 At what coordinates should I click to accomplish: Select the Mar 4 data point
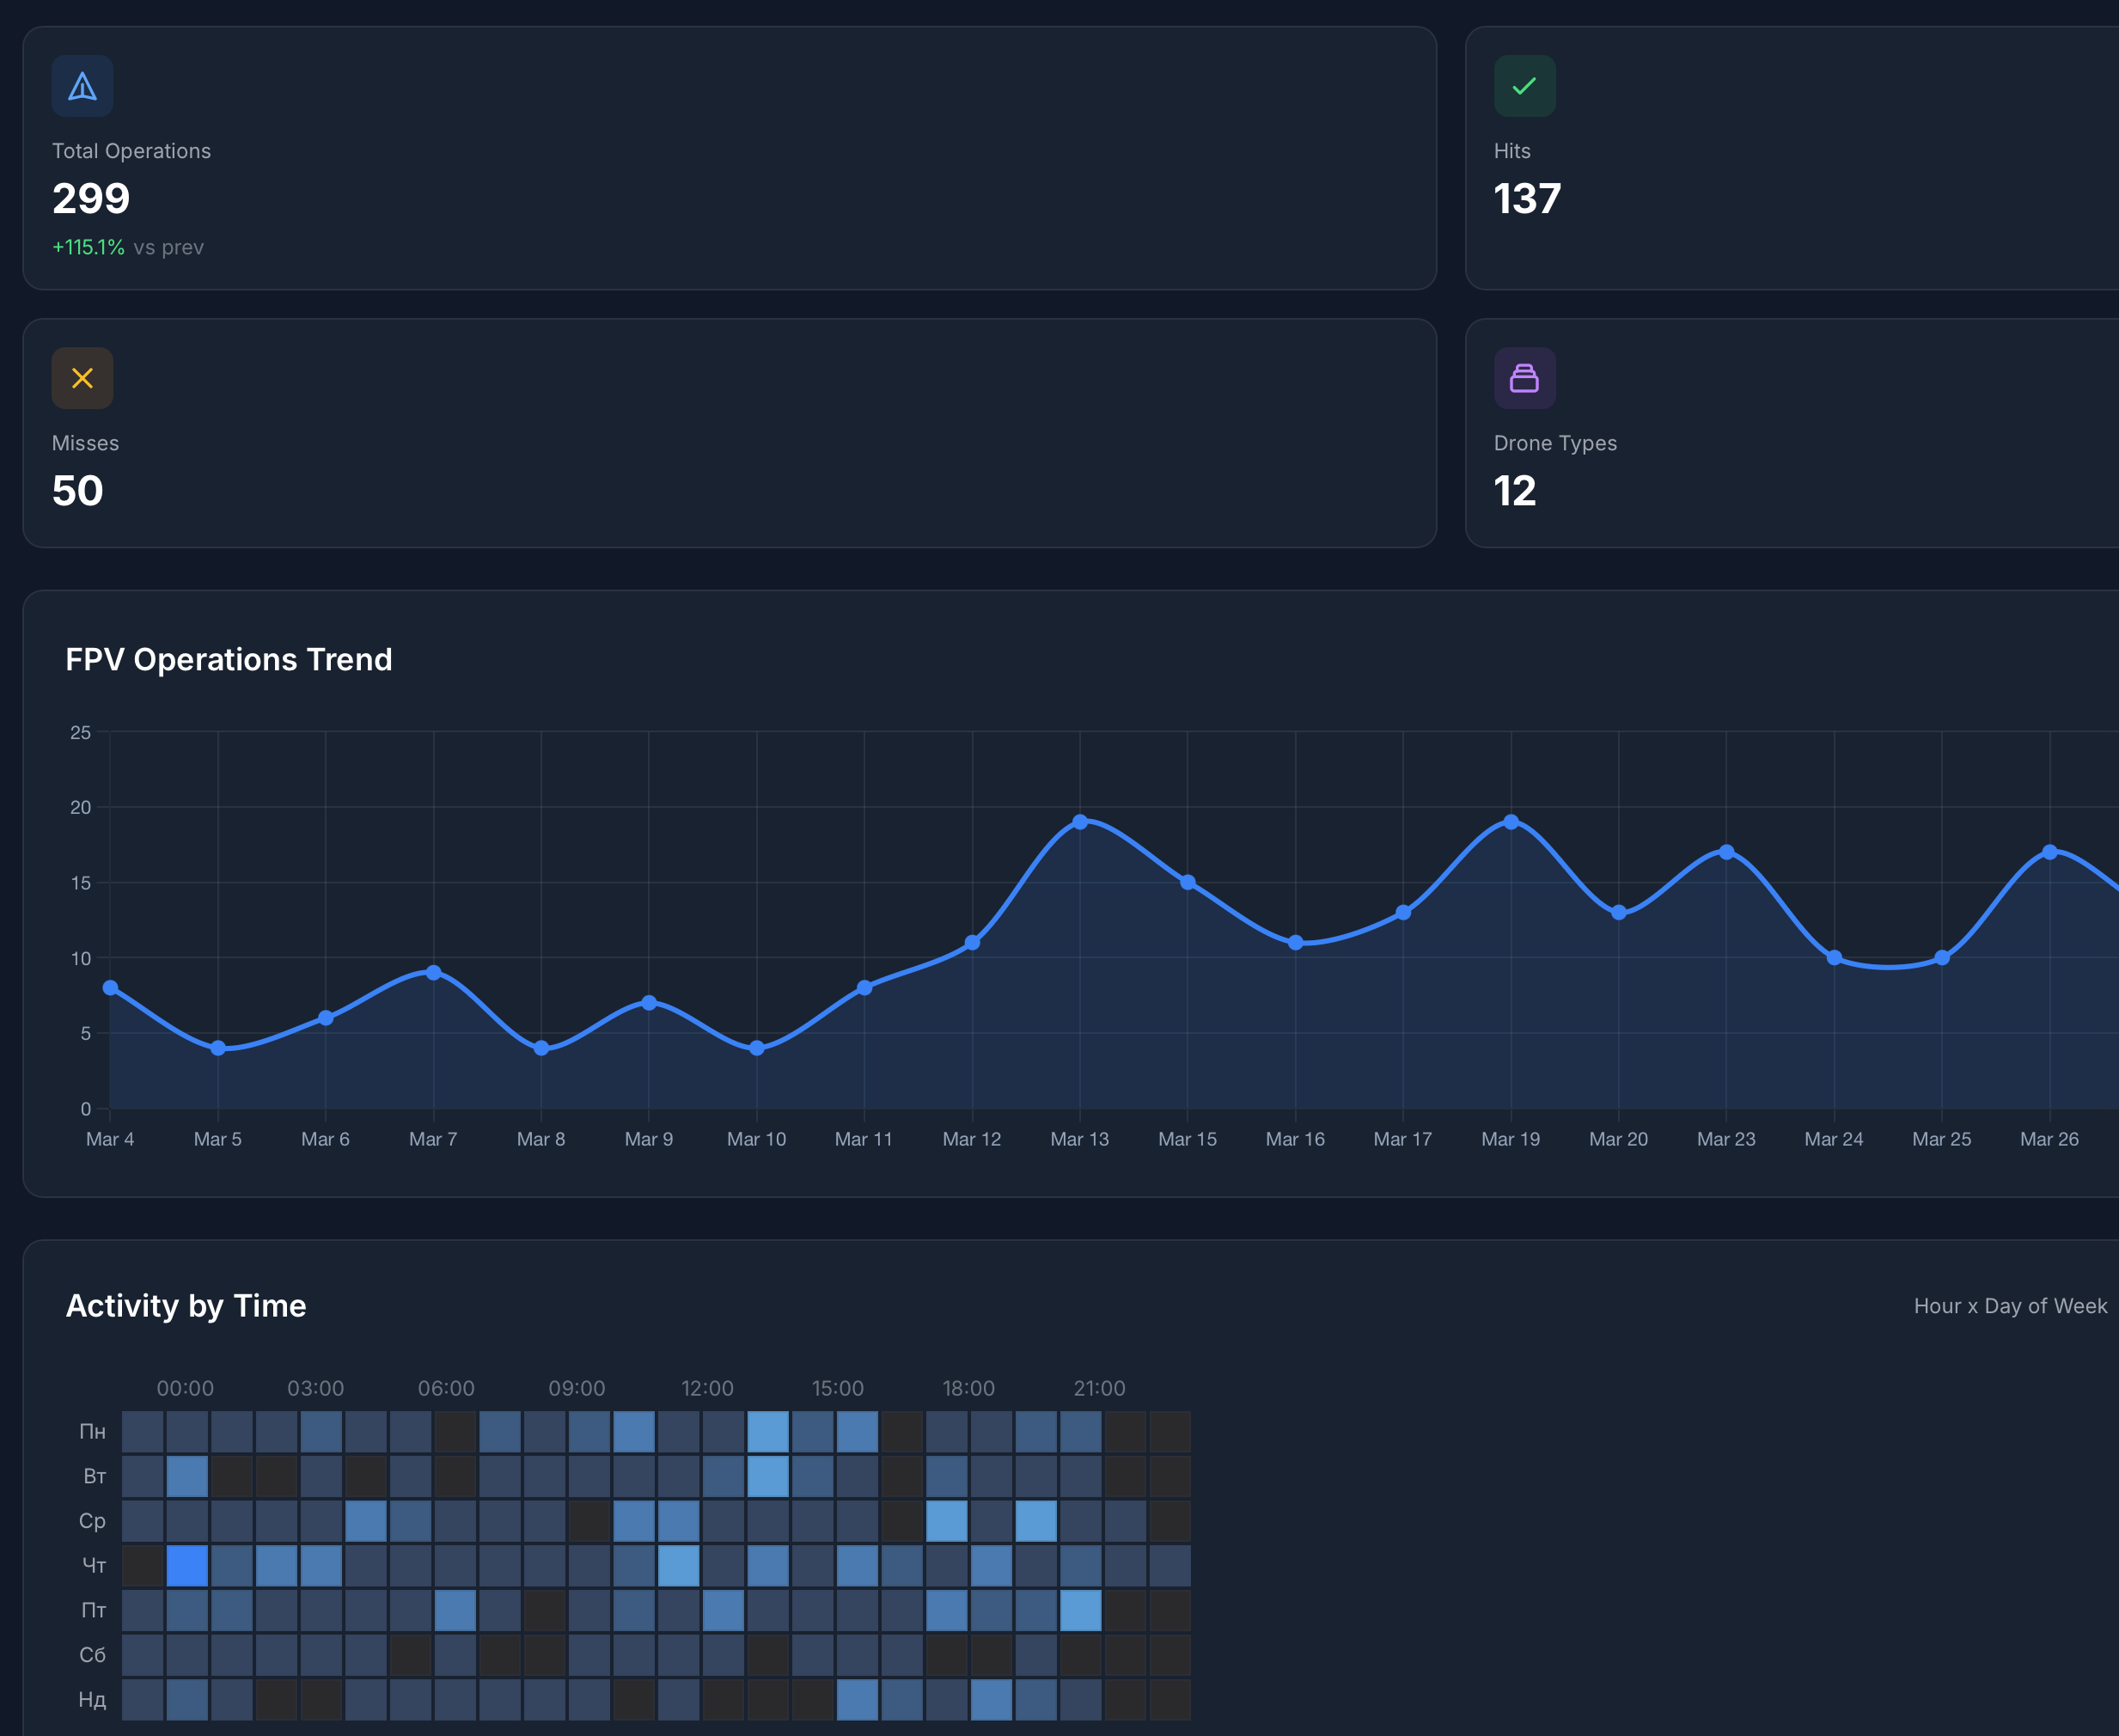click(x=110, y=988)
